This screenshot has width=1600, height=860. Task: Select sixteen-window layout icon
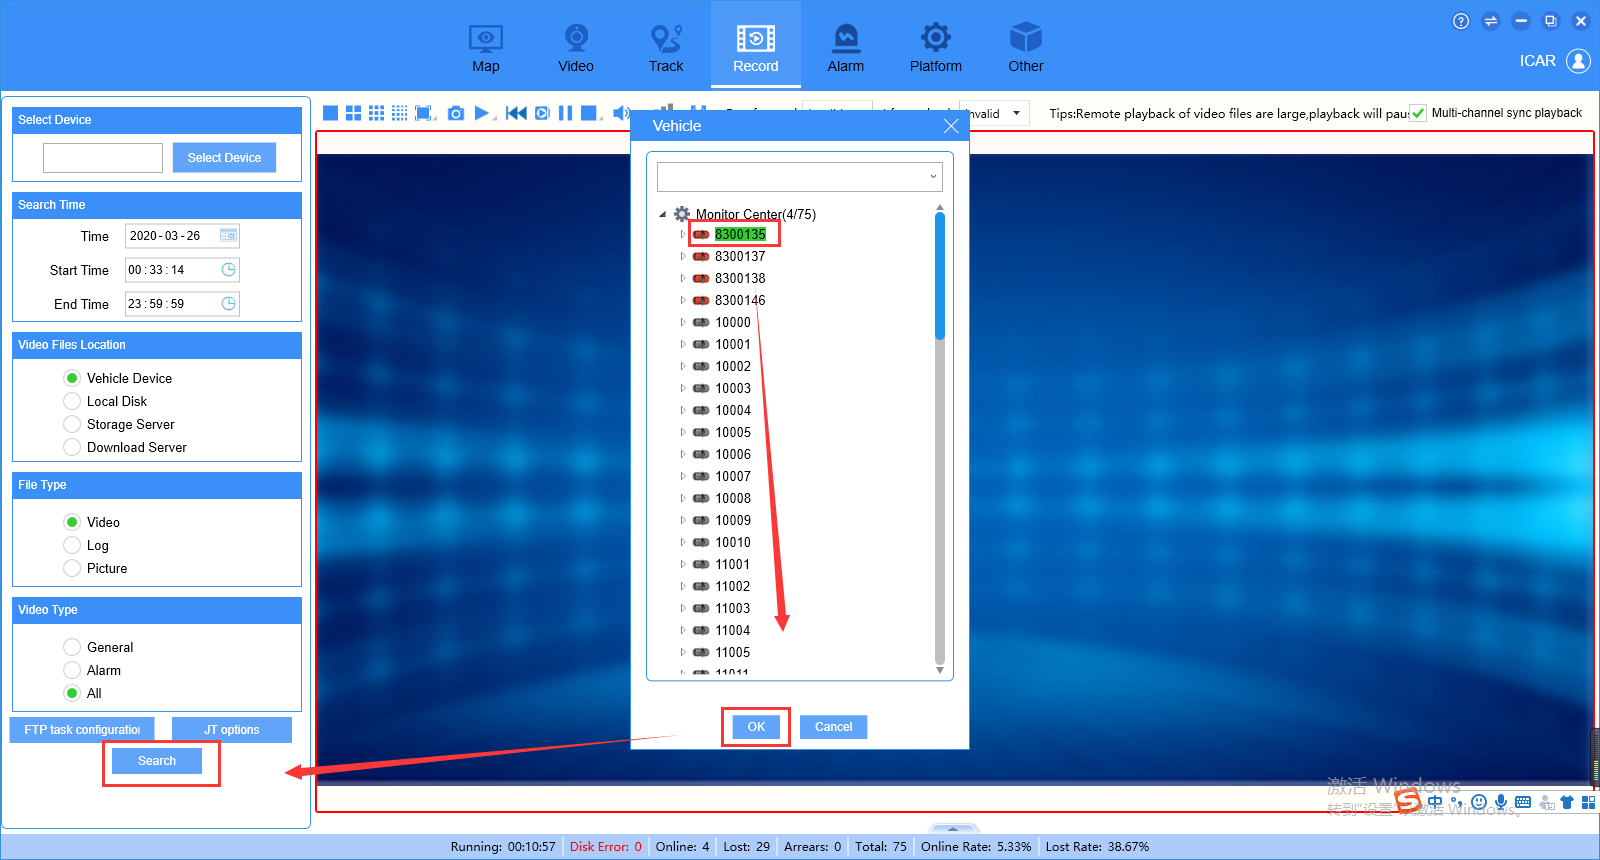(x=399, y=113)
